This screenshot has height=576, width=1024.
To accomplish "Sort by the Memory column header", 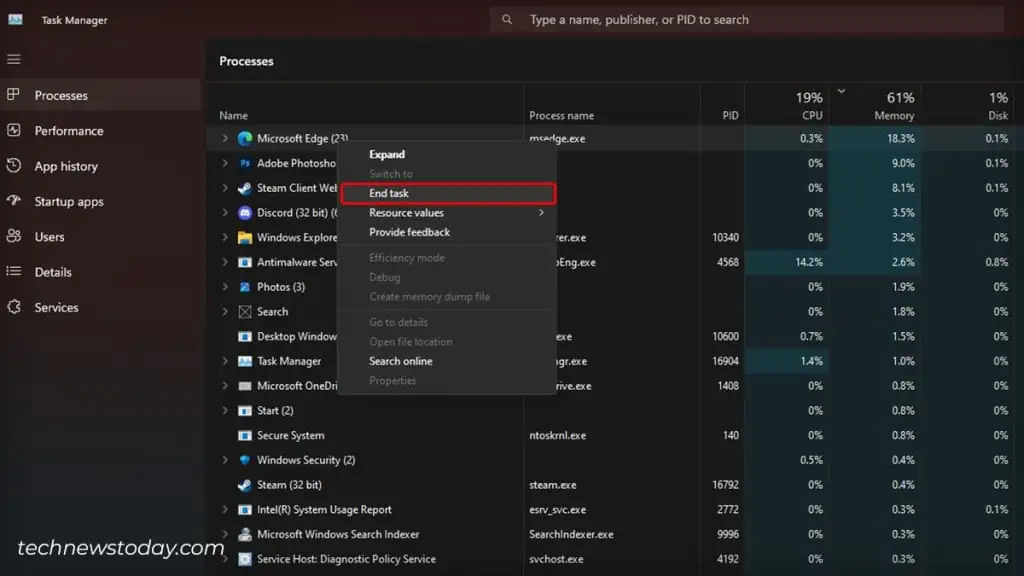I will point(894,116).
